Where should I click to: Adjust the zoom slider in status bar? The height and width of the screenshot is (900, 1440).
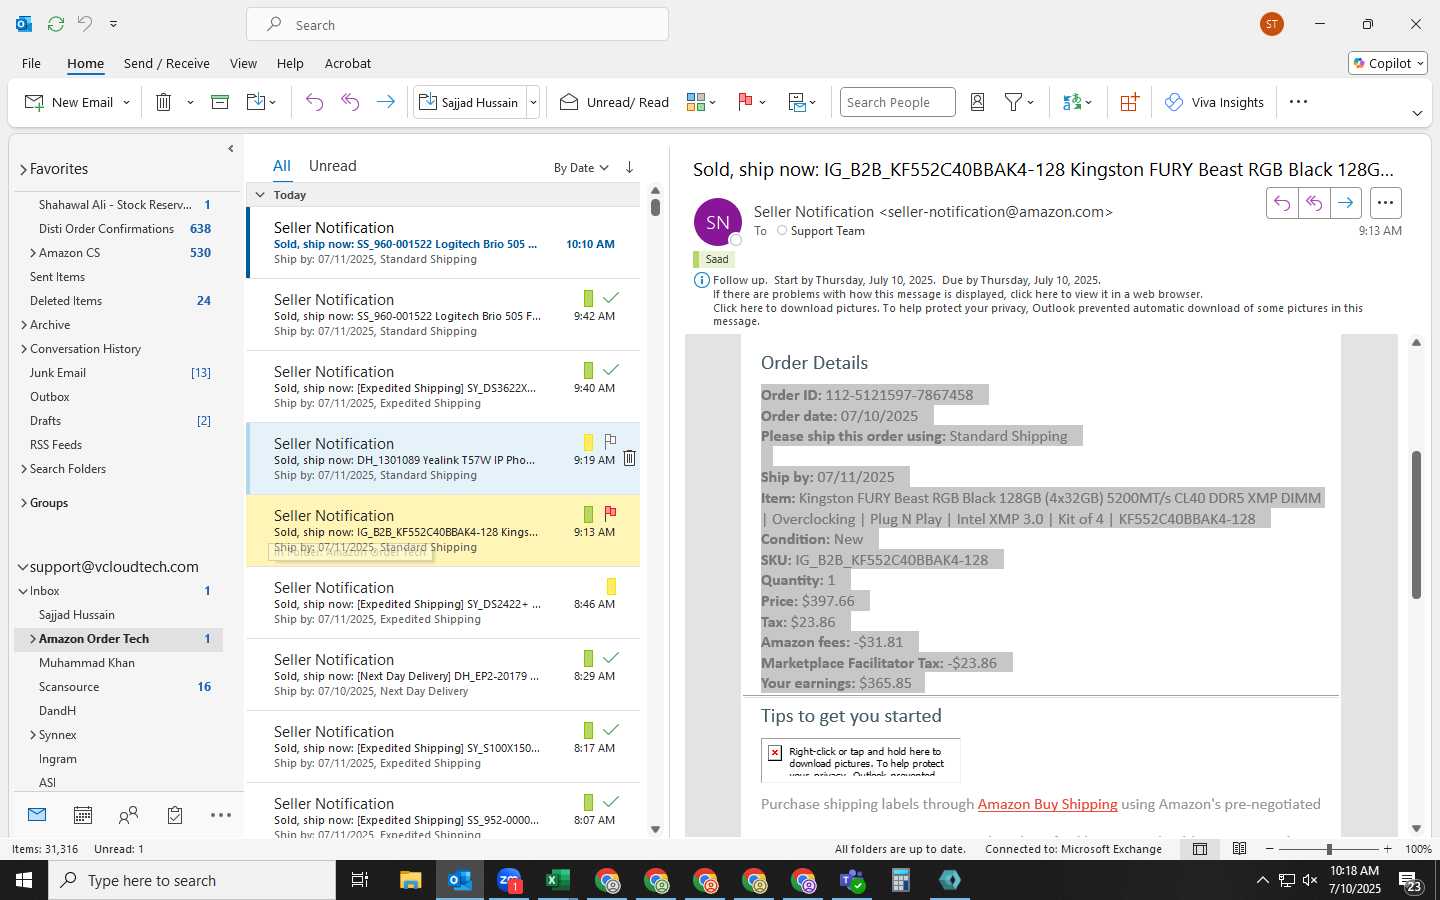1329,849
